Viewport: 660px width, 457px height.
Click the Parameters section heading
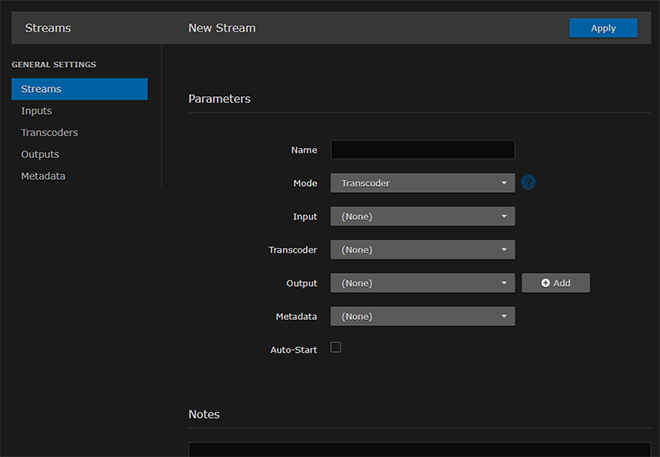click(x=219, y=99)
